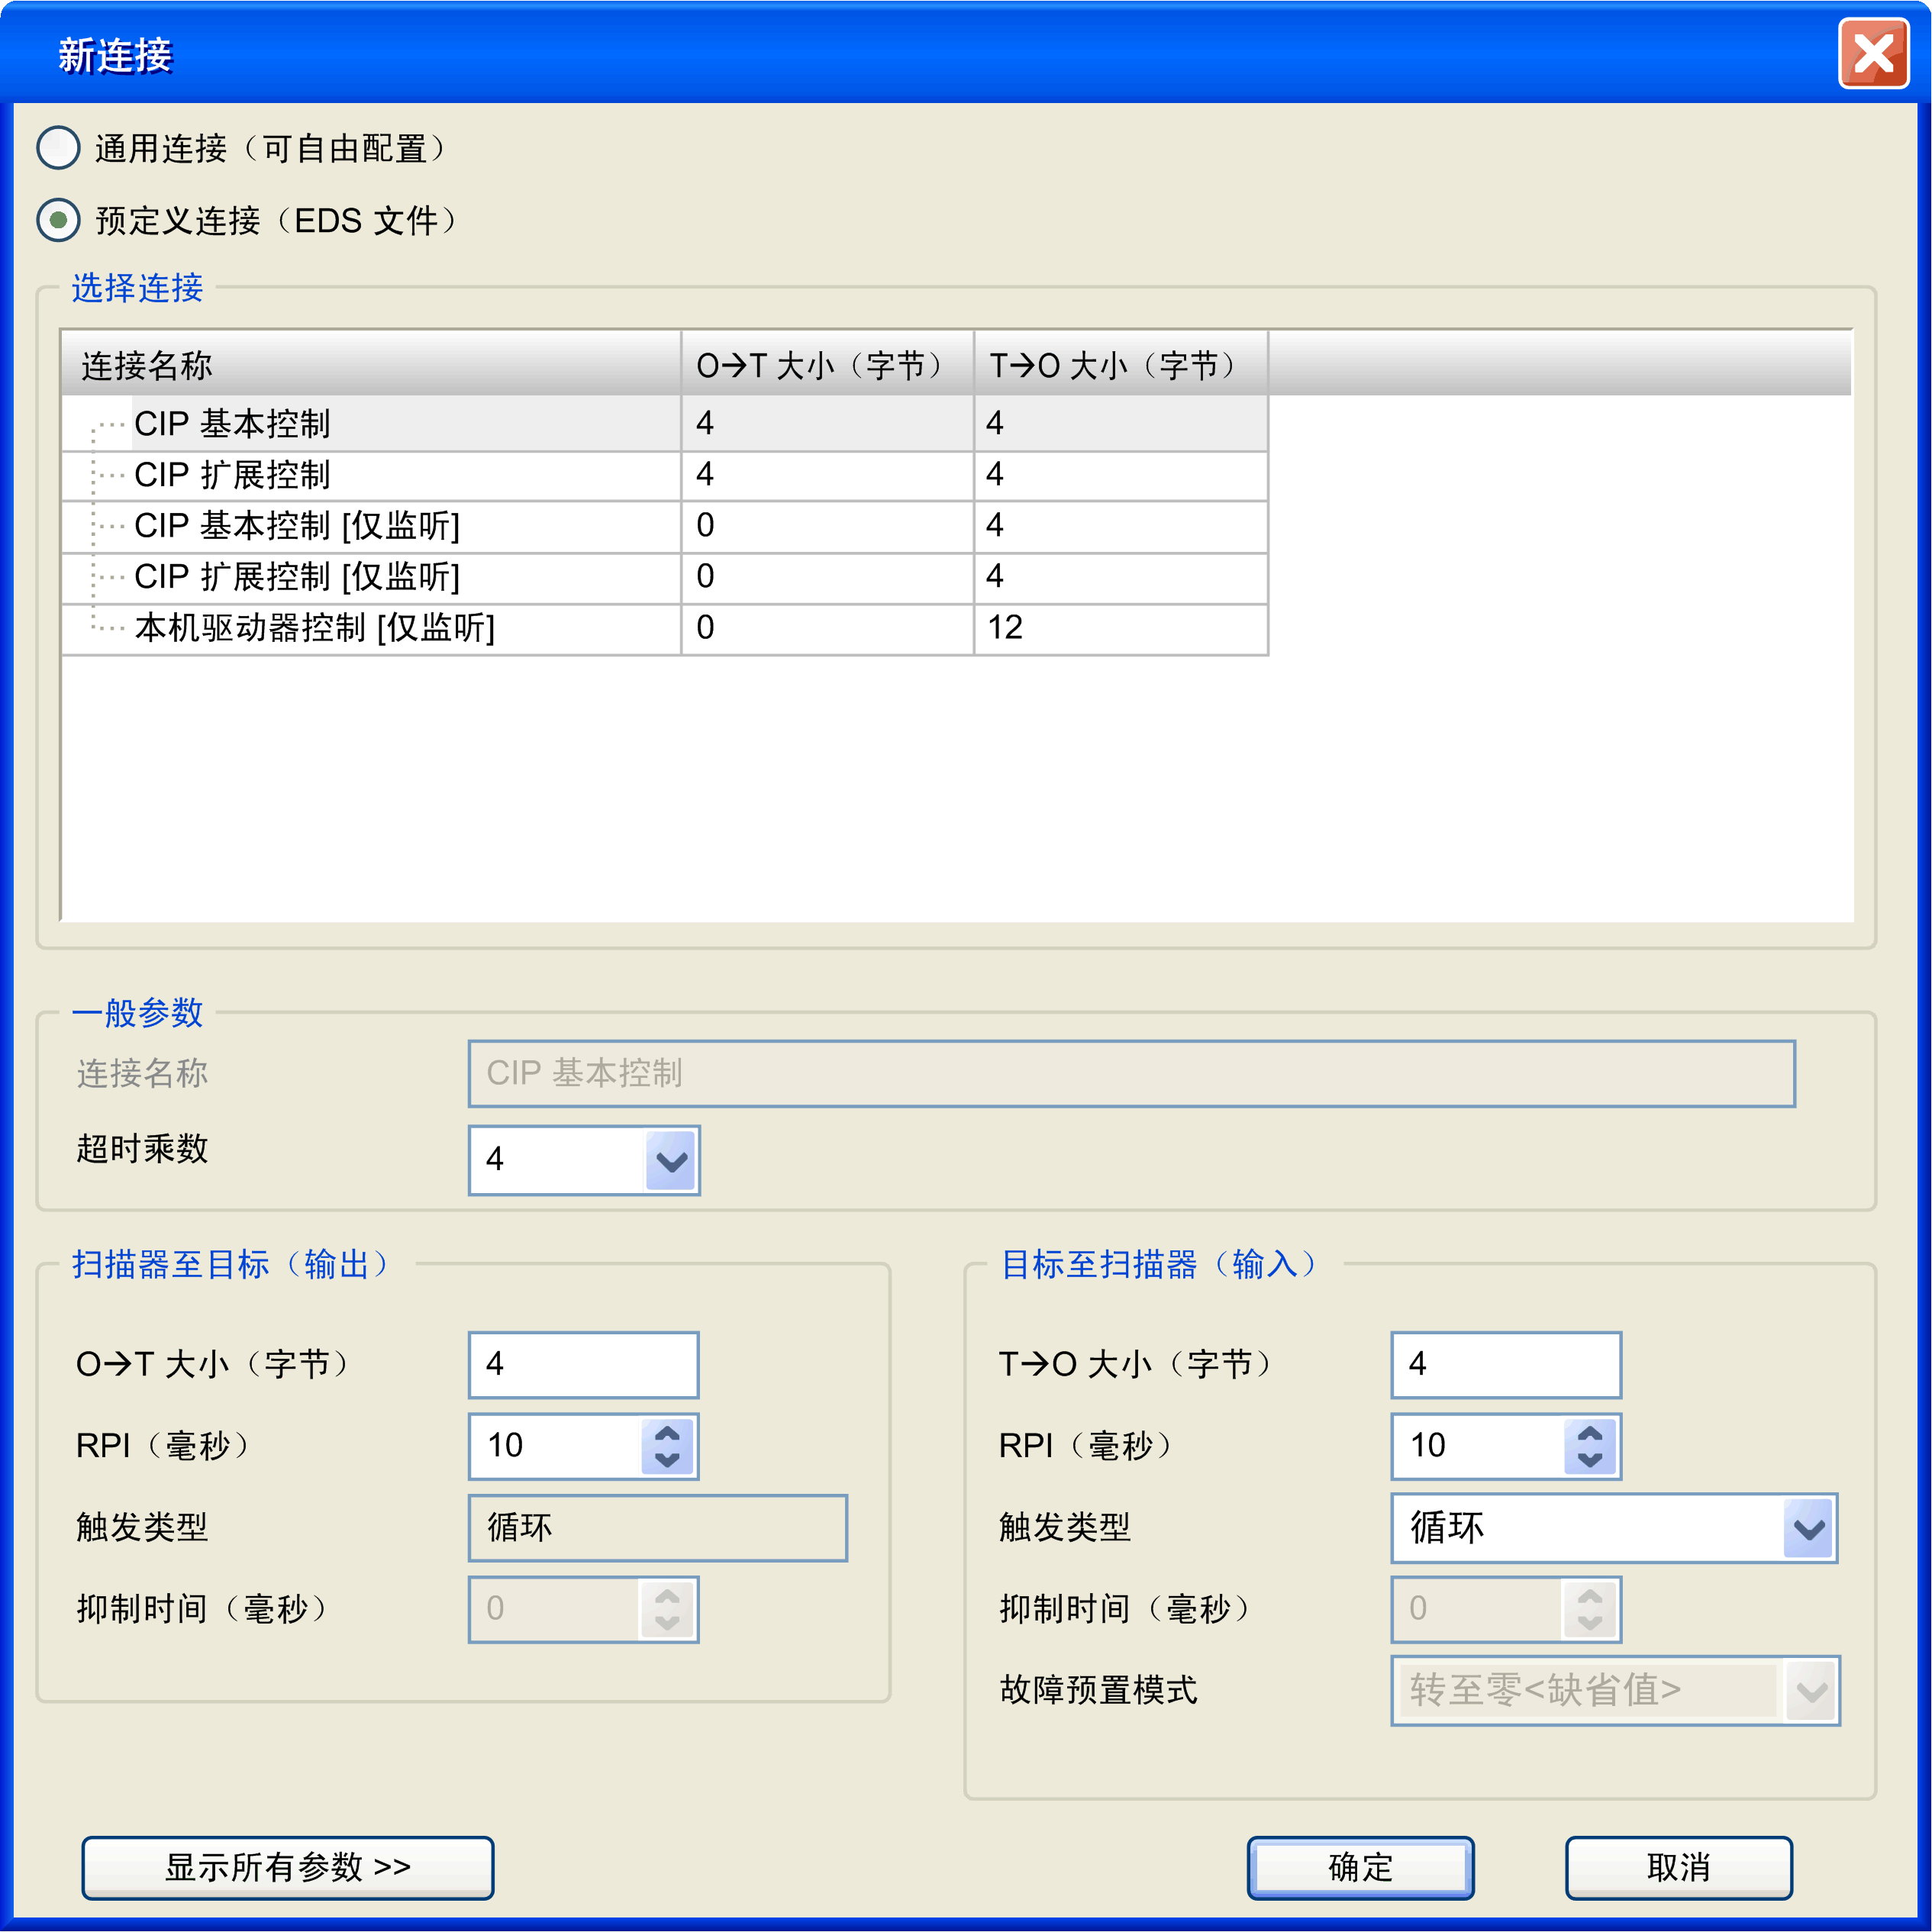Close the 新连接 dialog window
The width and height of the screenshot is (1932, 1932).
1873,54
